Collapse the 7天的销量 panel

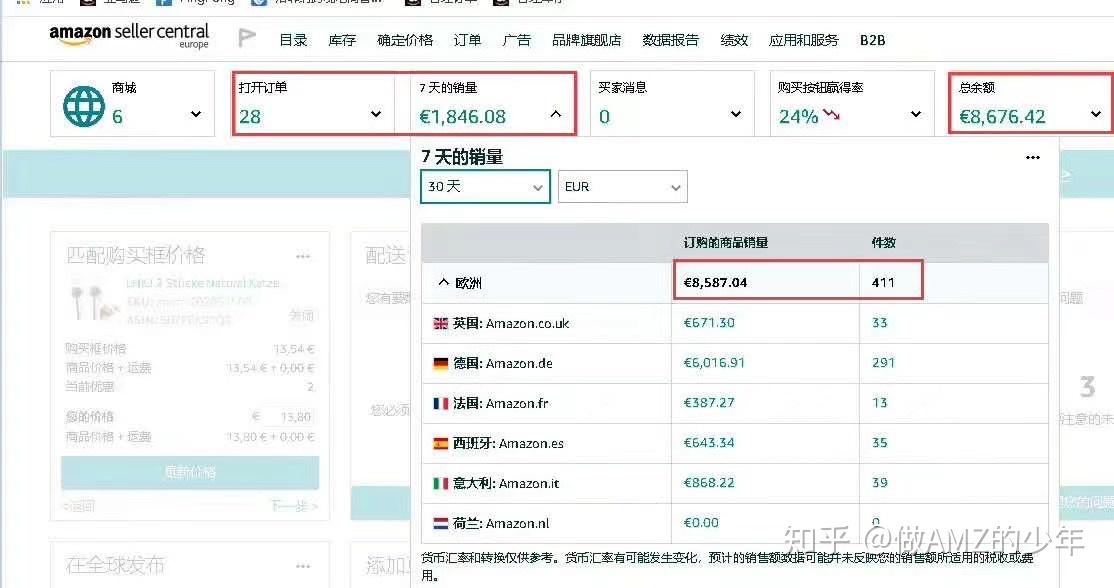556,114
